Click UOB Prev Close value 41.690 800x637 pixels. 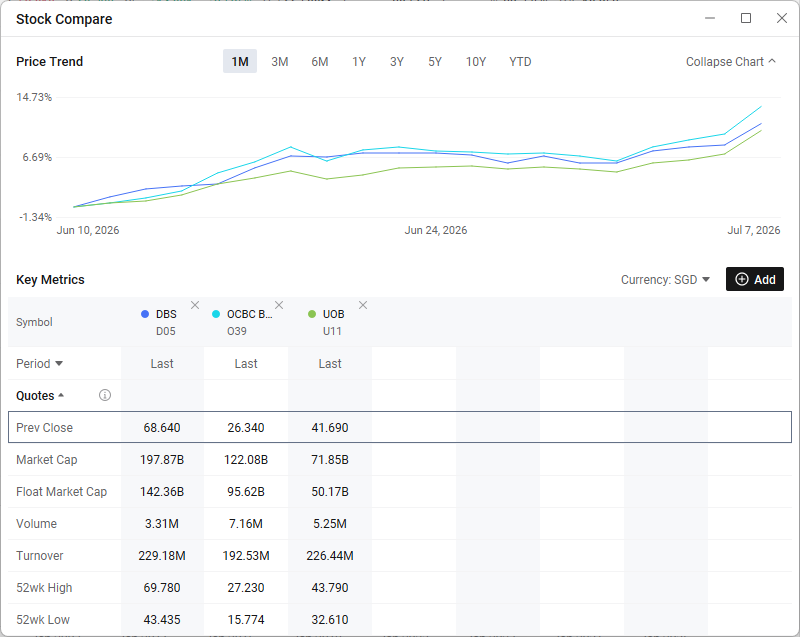(x=330, y=428)
